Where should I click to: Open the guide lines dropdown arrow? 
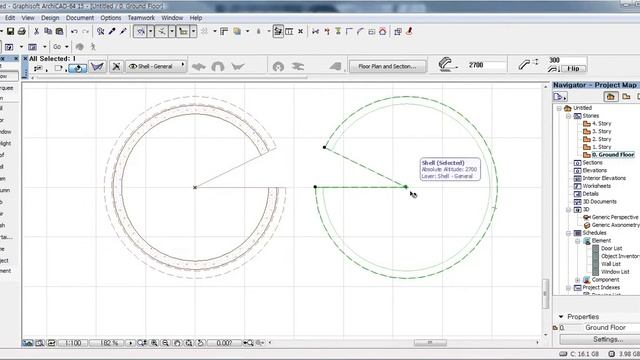pos(150,31)
